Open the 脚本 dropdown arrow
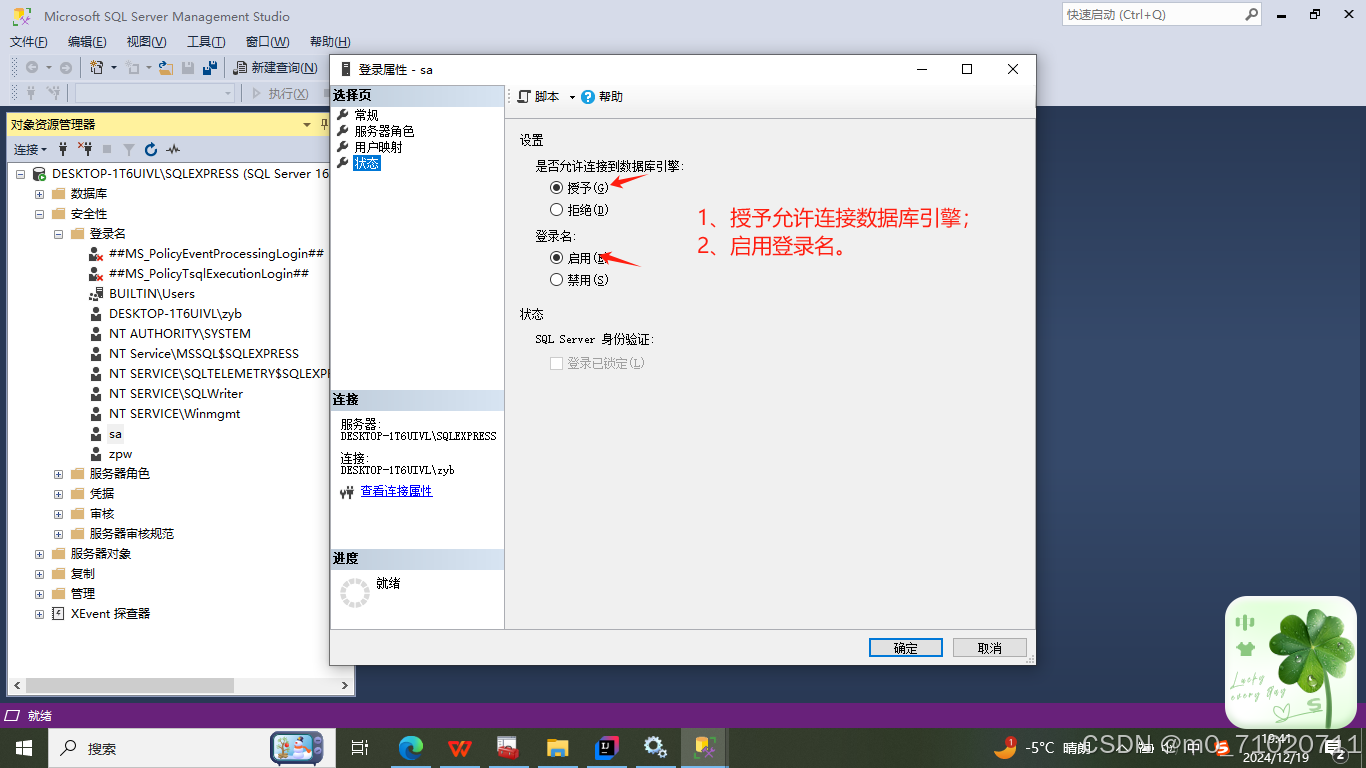Image resolution: width=1366 pixels, height=768 pixels. (x=572, y=97)
